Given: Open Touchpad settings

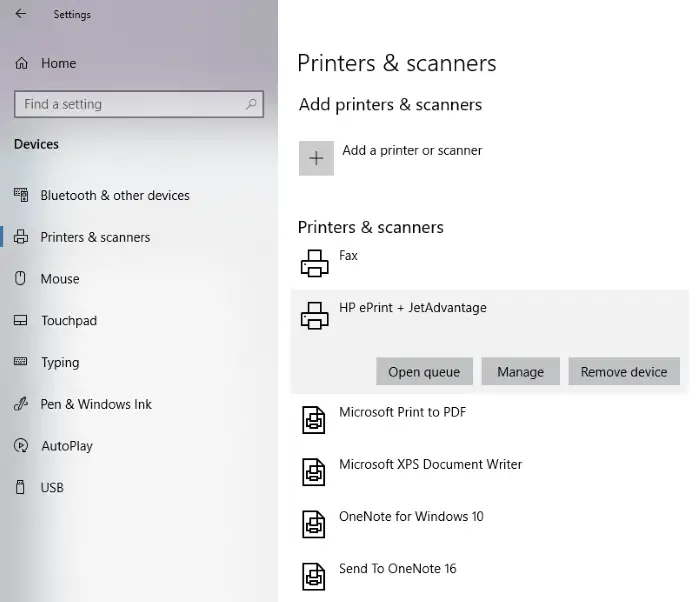Looking at the screenshot, I should (69, 321).
